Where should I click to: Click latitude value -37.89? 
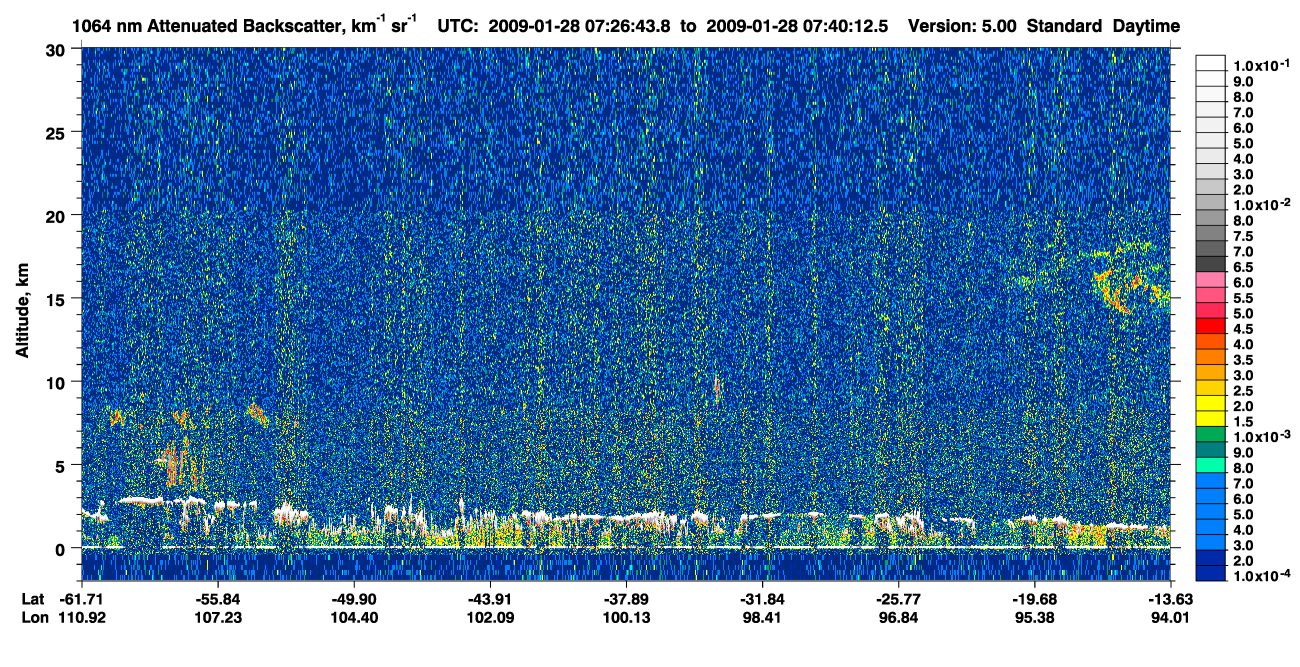(626, 598)
